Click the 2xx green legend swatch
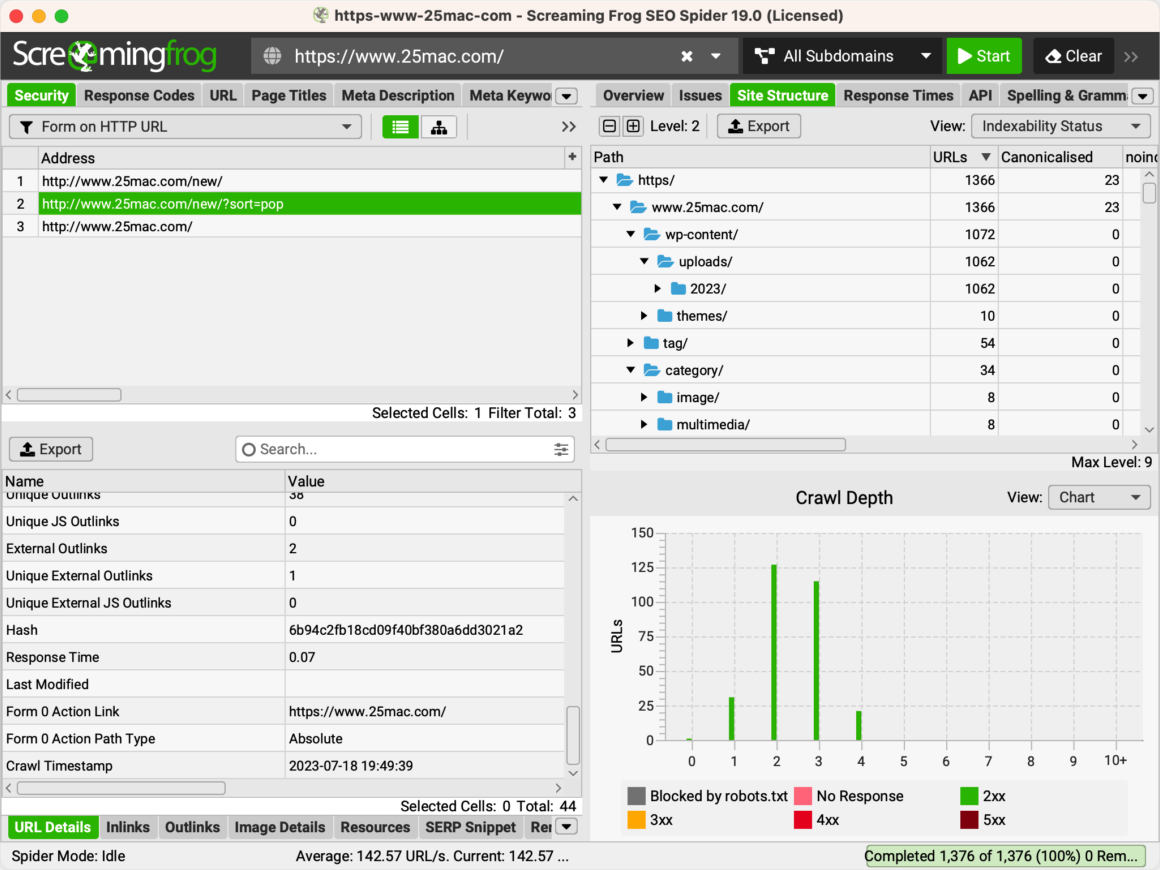 click(969, 796)
